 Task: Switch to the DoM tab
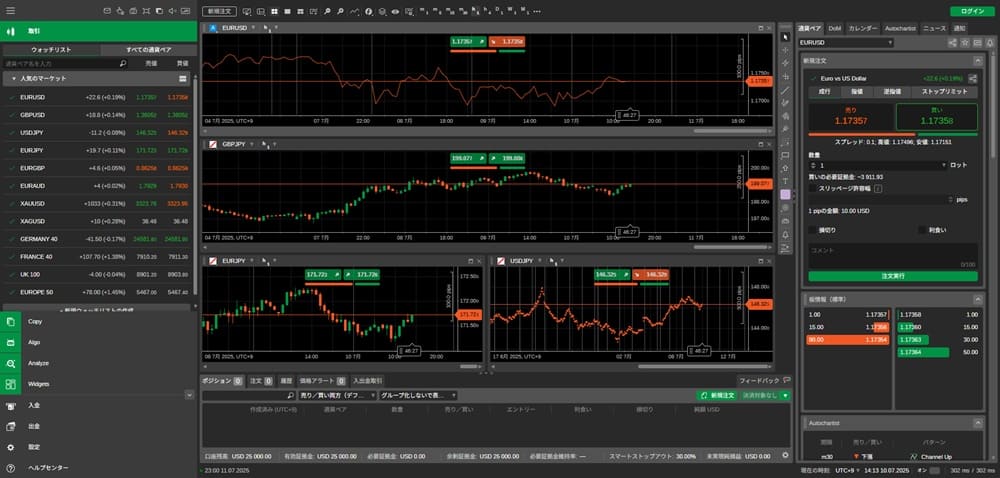pos(835,28)
